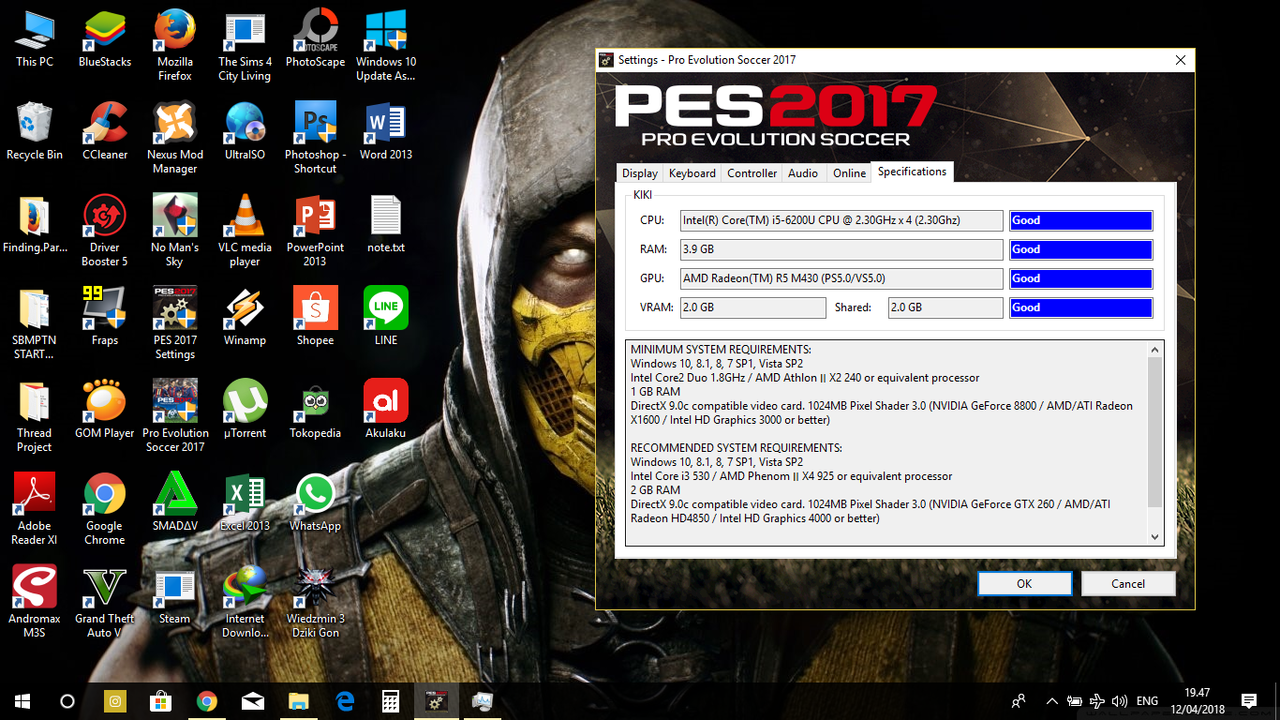Confirm settings with OK button

point(1024,584)
